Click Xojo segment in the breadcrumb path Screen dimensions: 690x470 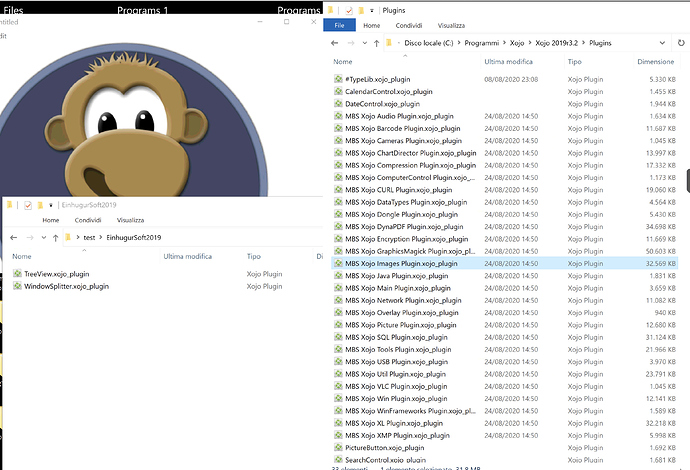pos(517,43)
